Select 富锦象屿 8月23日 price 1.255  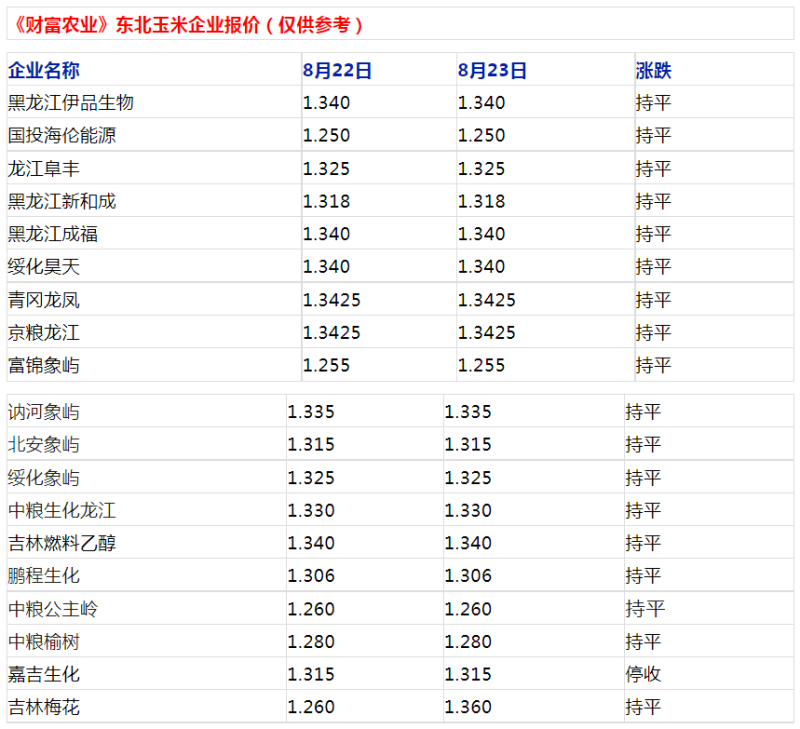(x=481, y=365)
